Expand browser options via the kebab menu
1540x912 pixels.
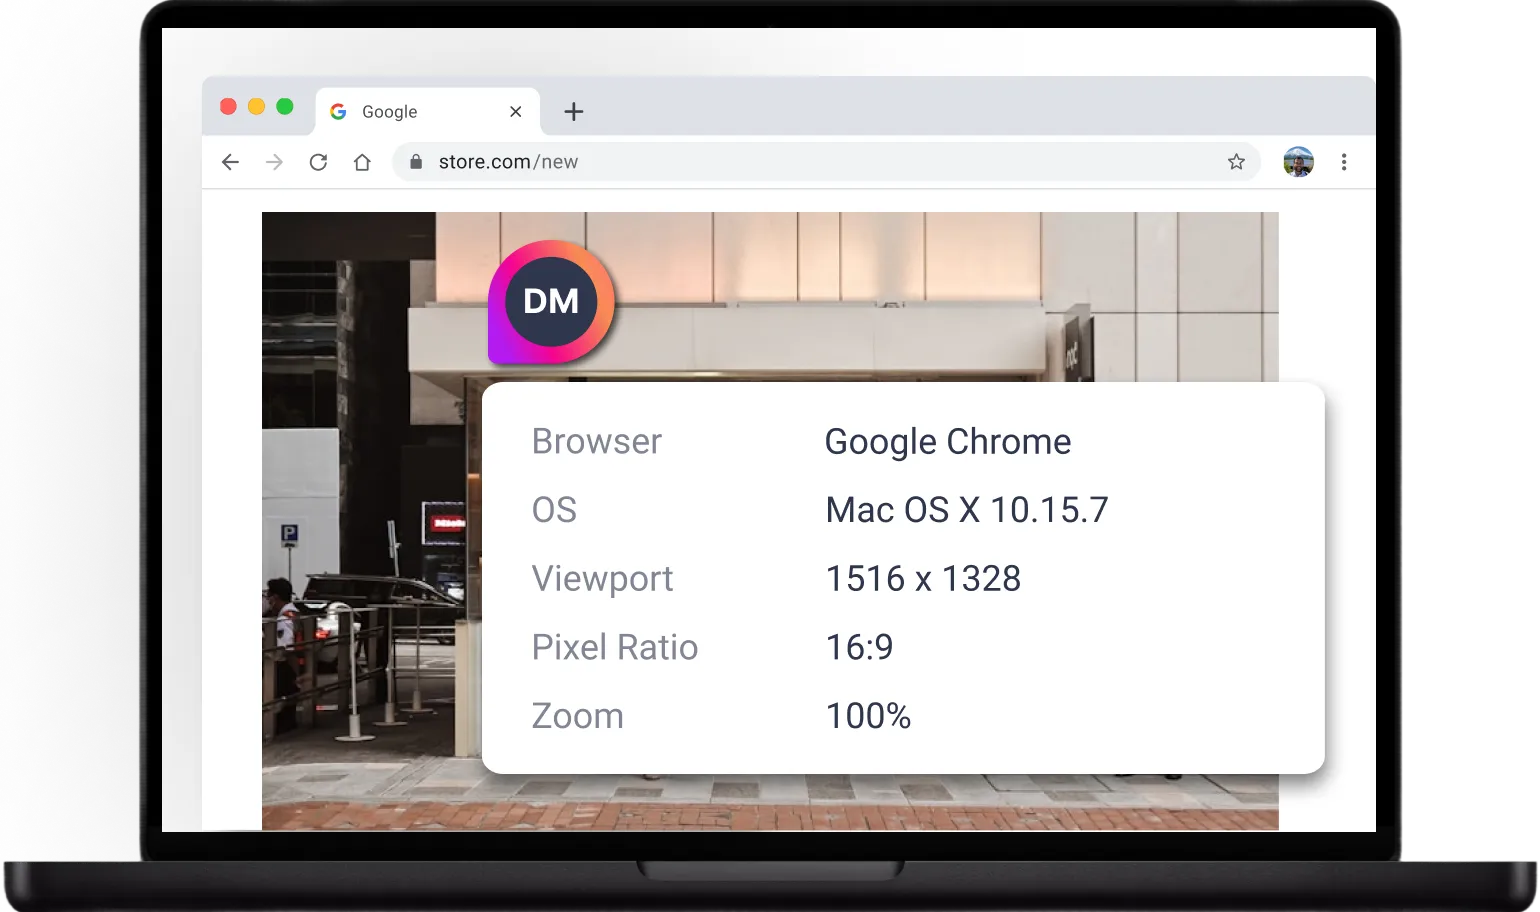click(x=1344, y=161)
